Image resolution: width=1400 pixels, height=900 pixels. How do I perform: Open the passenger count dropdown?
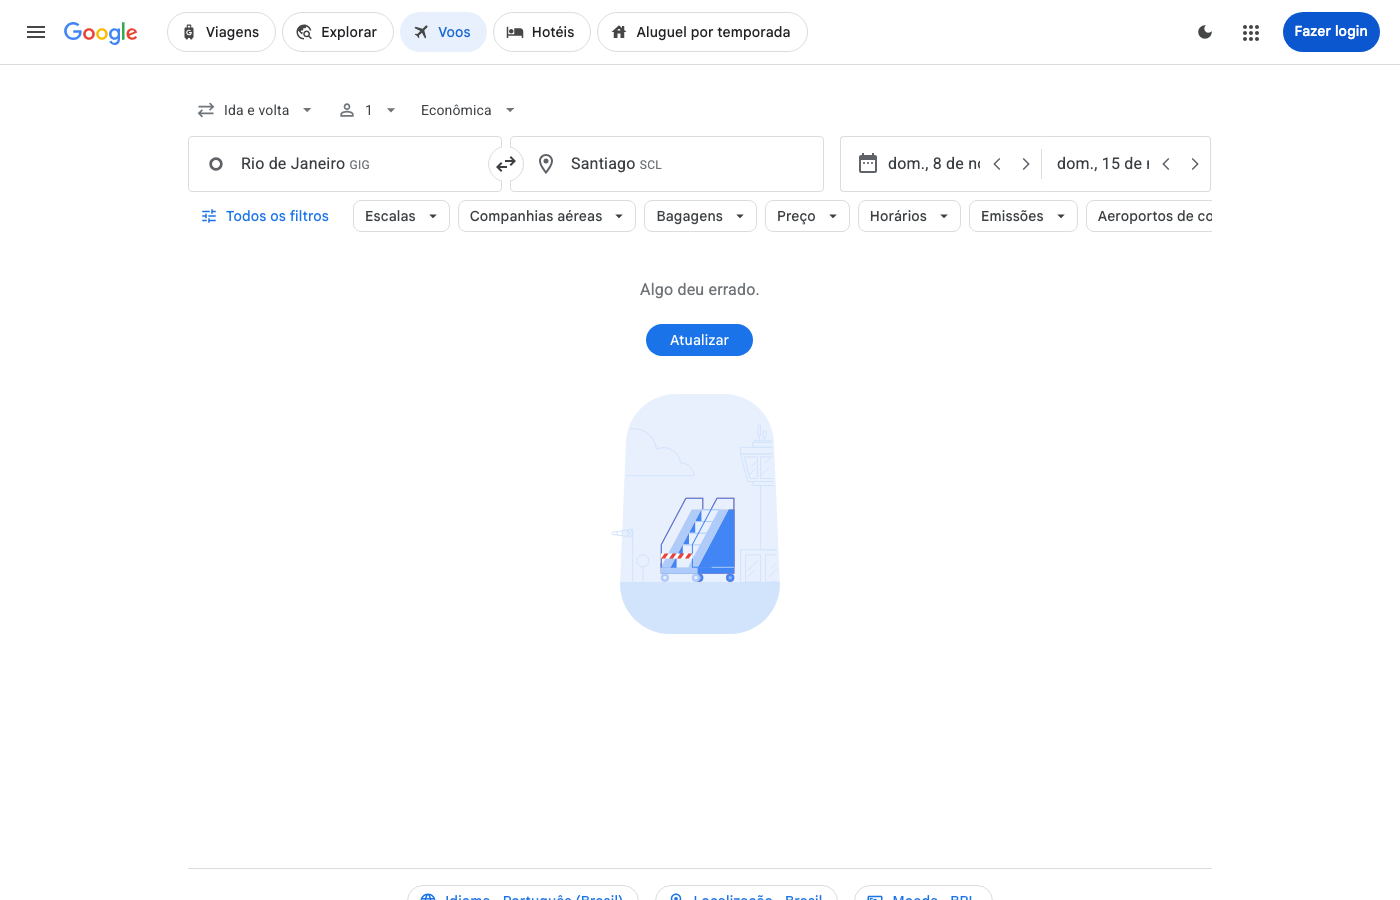(368, 110)
